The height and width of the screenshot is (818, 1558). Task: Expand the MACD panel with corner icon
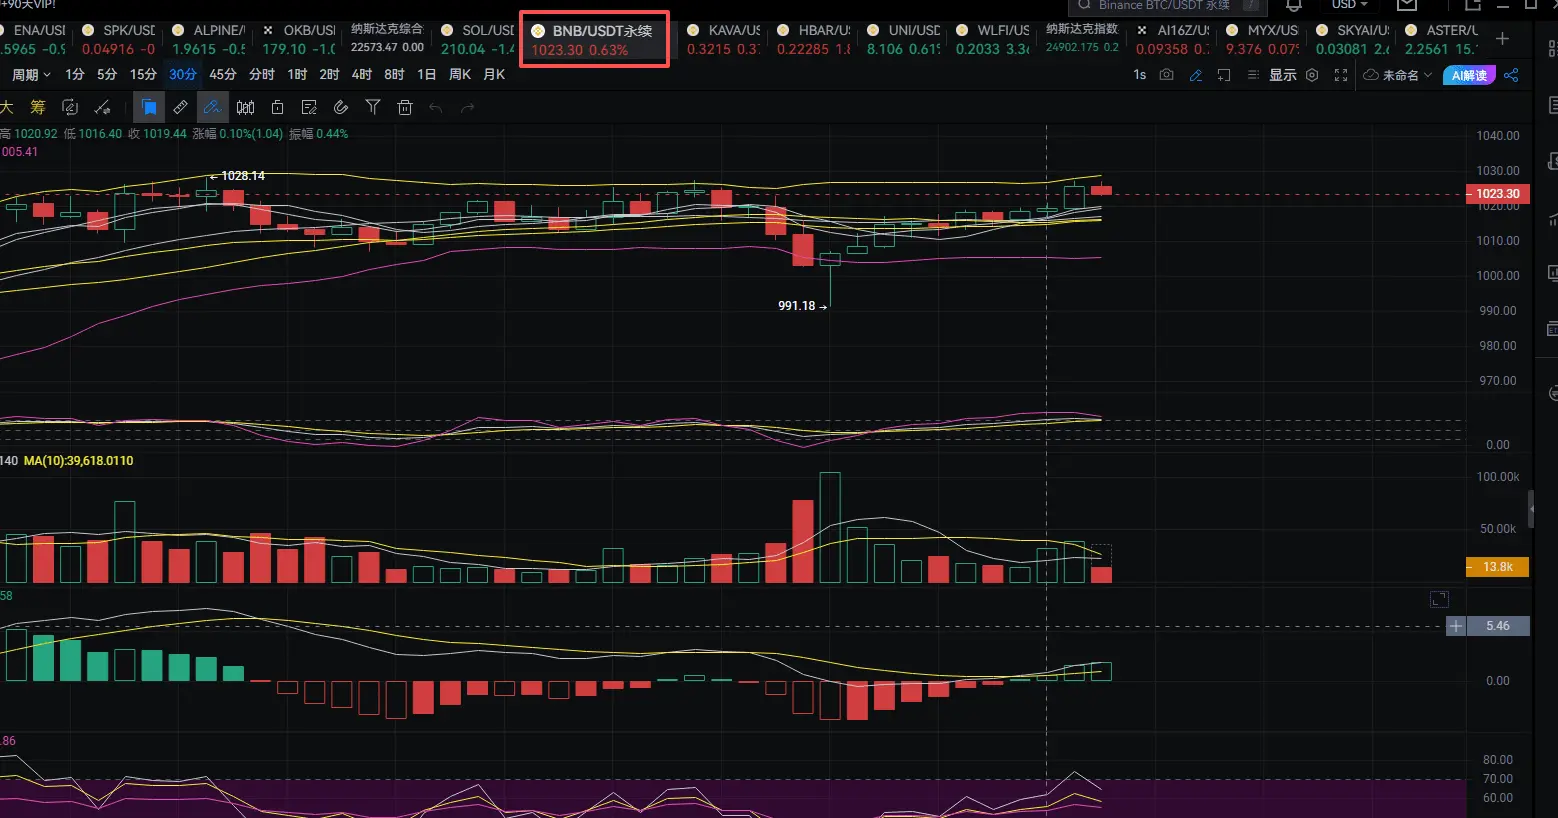[x=1439, y=599]
